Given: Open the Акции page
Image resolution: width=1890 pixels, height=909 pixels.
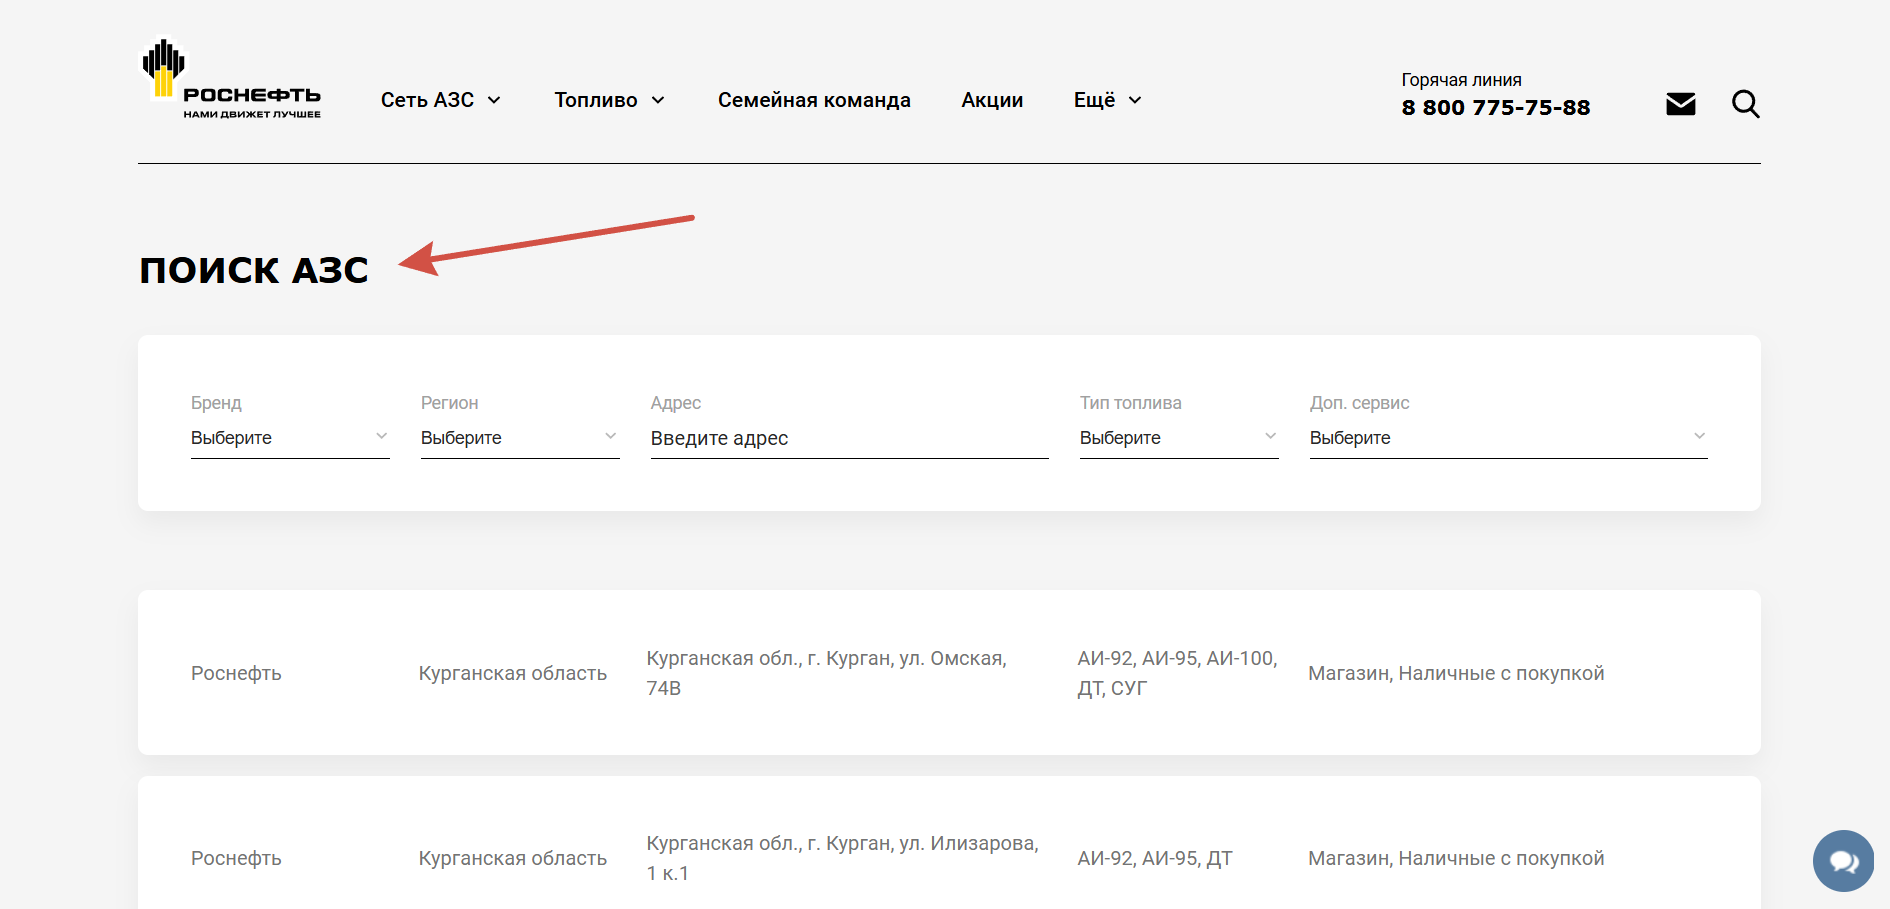Looking at the screenshot, I should (x=992, y=100).
